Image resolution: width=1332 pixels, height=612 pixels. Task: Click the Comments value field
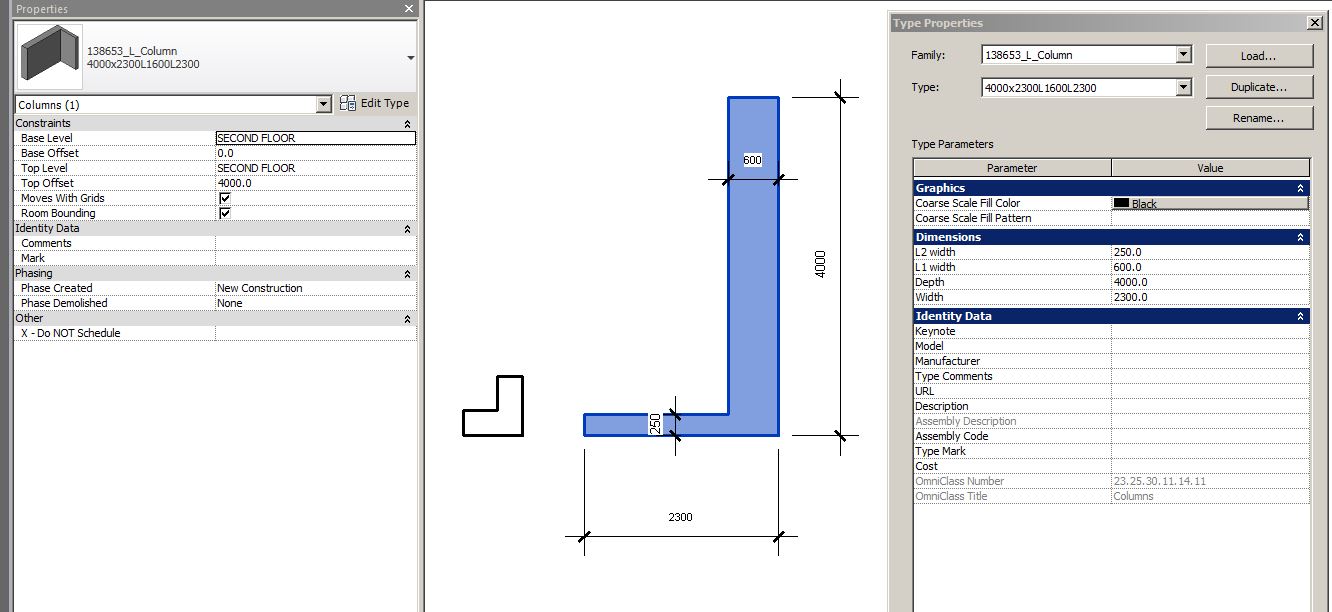coord(315,243)
